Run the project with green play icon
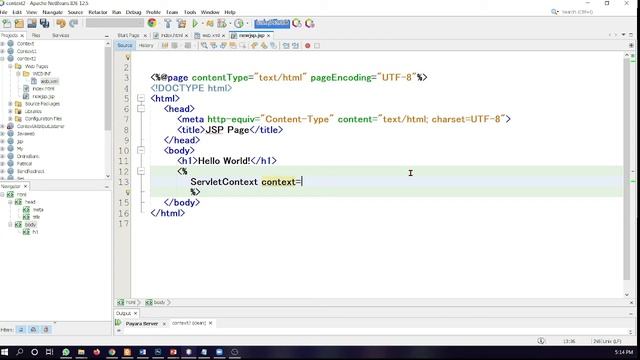This screenshot has height=360, width=640. [x=195, y=24]
